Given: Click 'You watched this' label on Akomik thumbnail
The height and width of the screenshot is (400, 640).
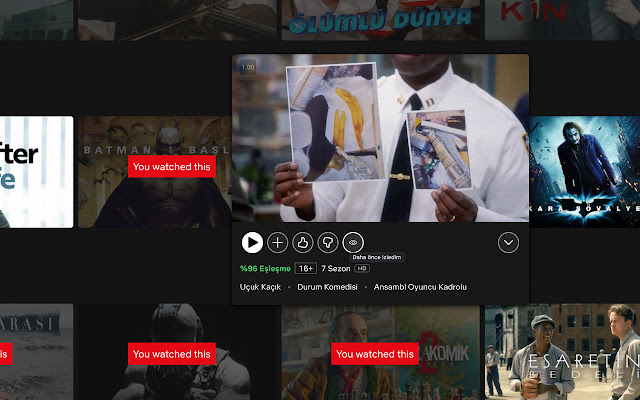Looking at the screenshot, I should pos(375,354).
